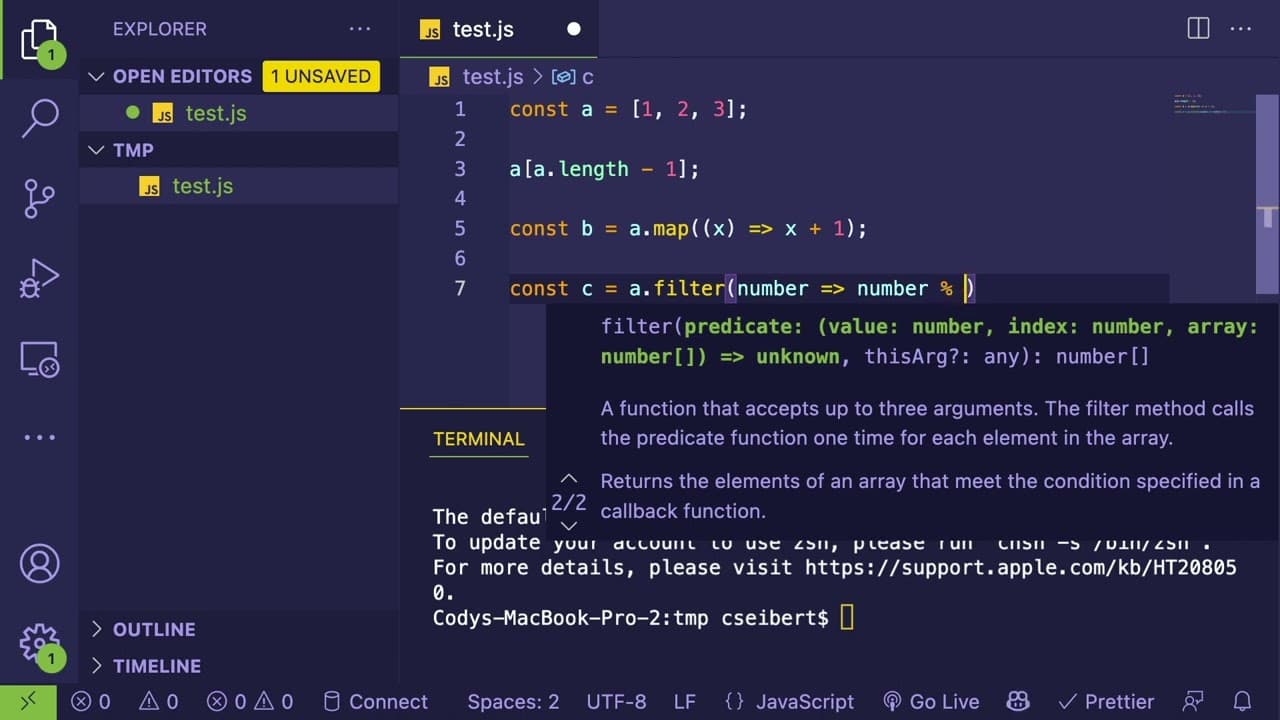Image resolution: width=1280 pixels, height=720 pixels.
Task: Collapse the TMP folder section
Action: tap(97, 150)
